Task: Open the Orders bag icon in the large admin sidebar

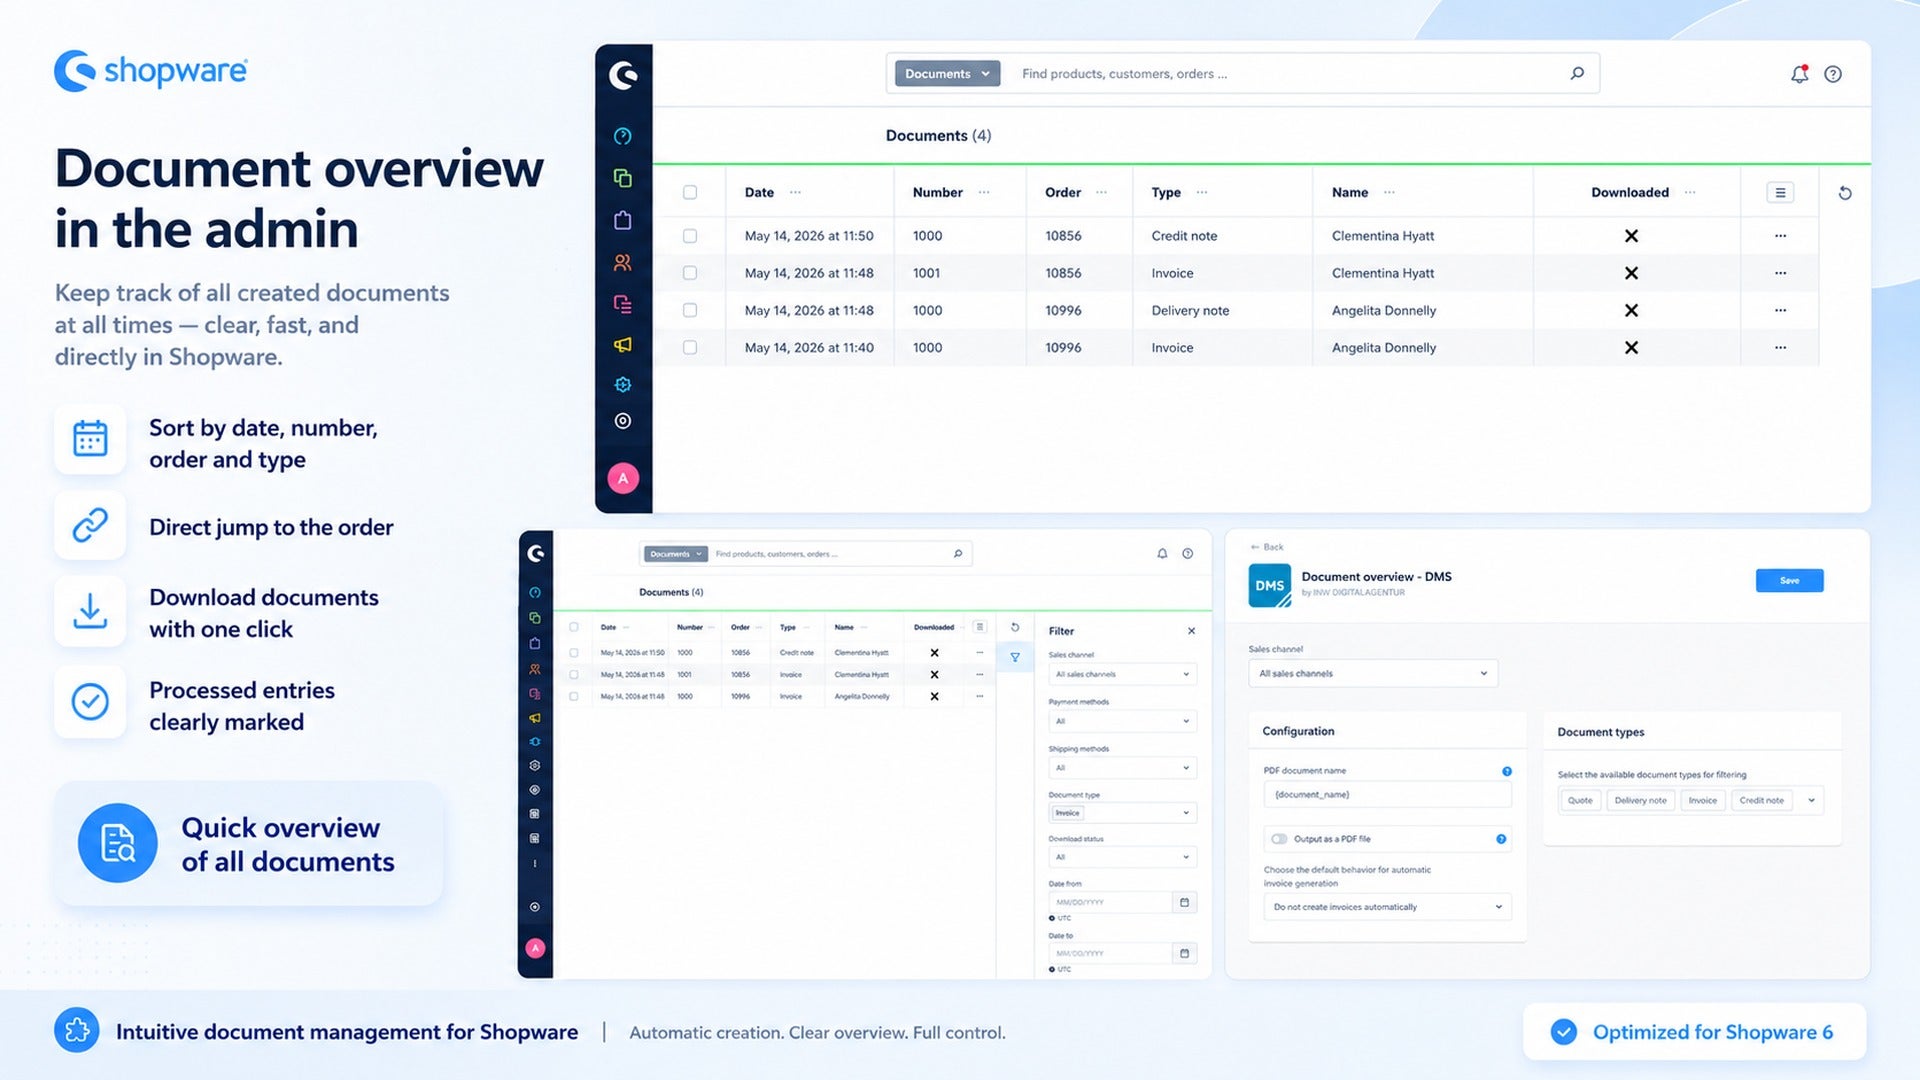Action: pos(622,220)
